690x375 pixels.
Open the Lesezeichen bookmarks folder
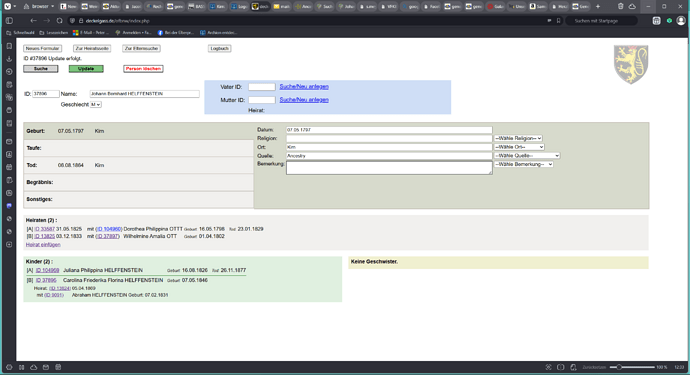[54, 33]
